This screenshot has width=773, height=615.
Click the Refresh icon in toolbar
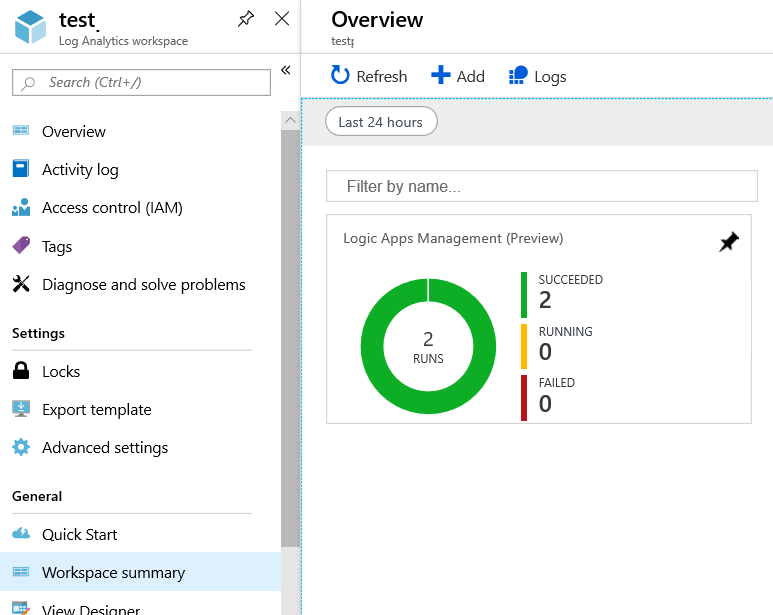pos(341,76)
